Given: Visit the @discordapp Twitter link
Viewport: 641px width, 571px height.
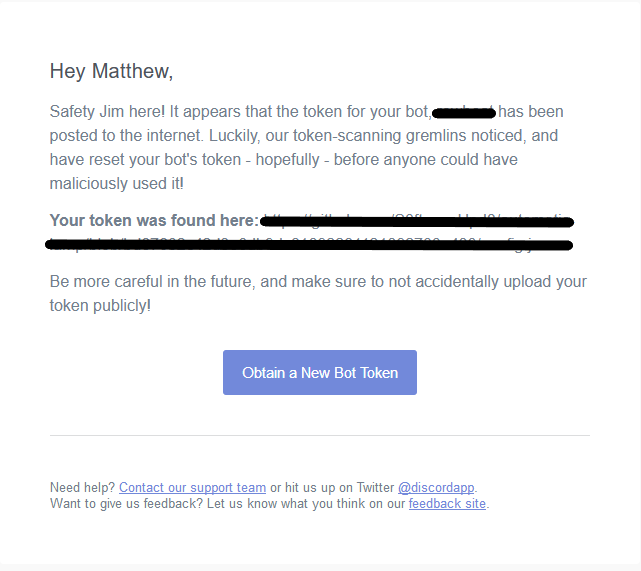Looking at the screenshot, I should (436, 488).
